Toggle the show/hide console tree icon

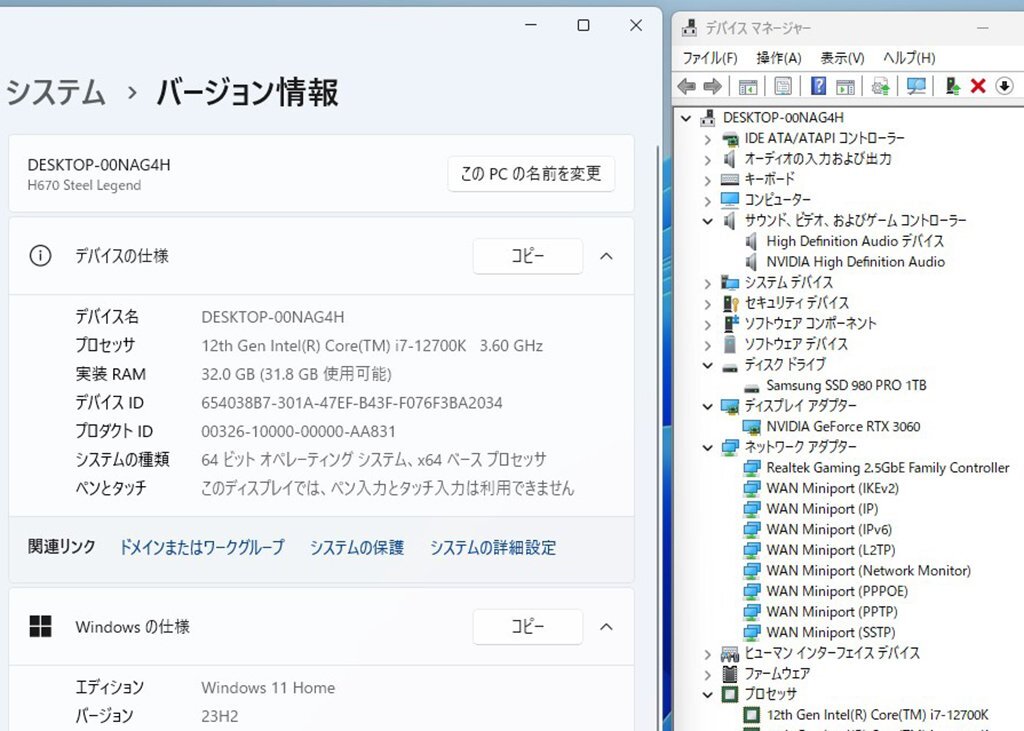[x=748, y=86]
